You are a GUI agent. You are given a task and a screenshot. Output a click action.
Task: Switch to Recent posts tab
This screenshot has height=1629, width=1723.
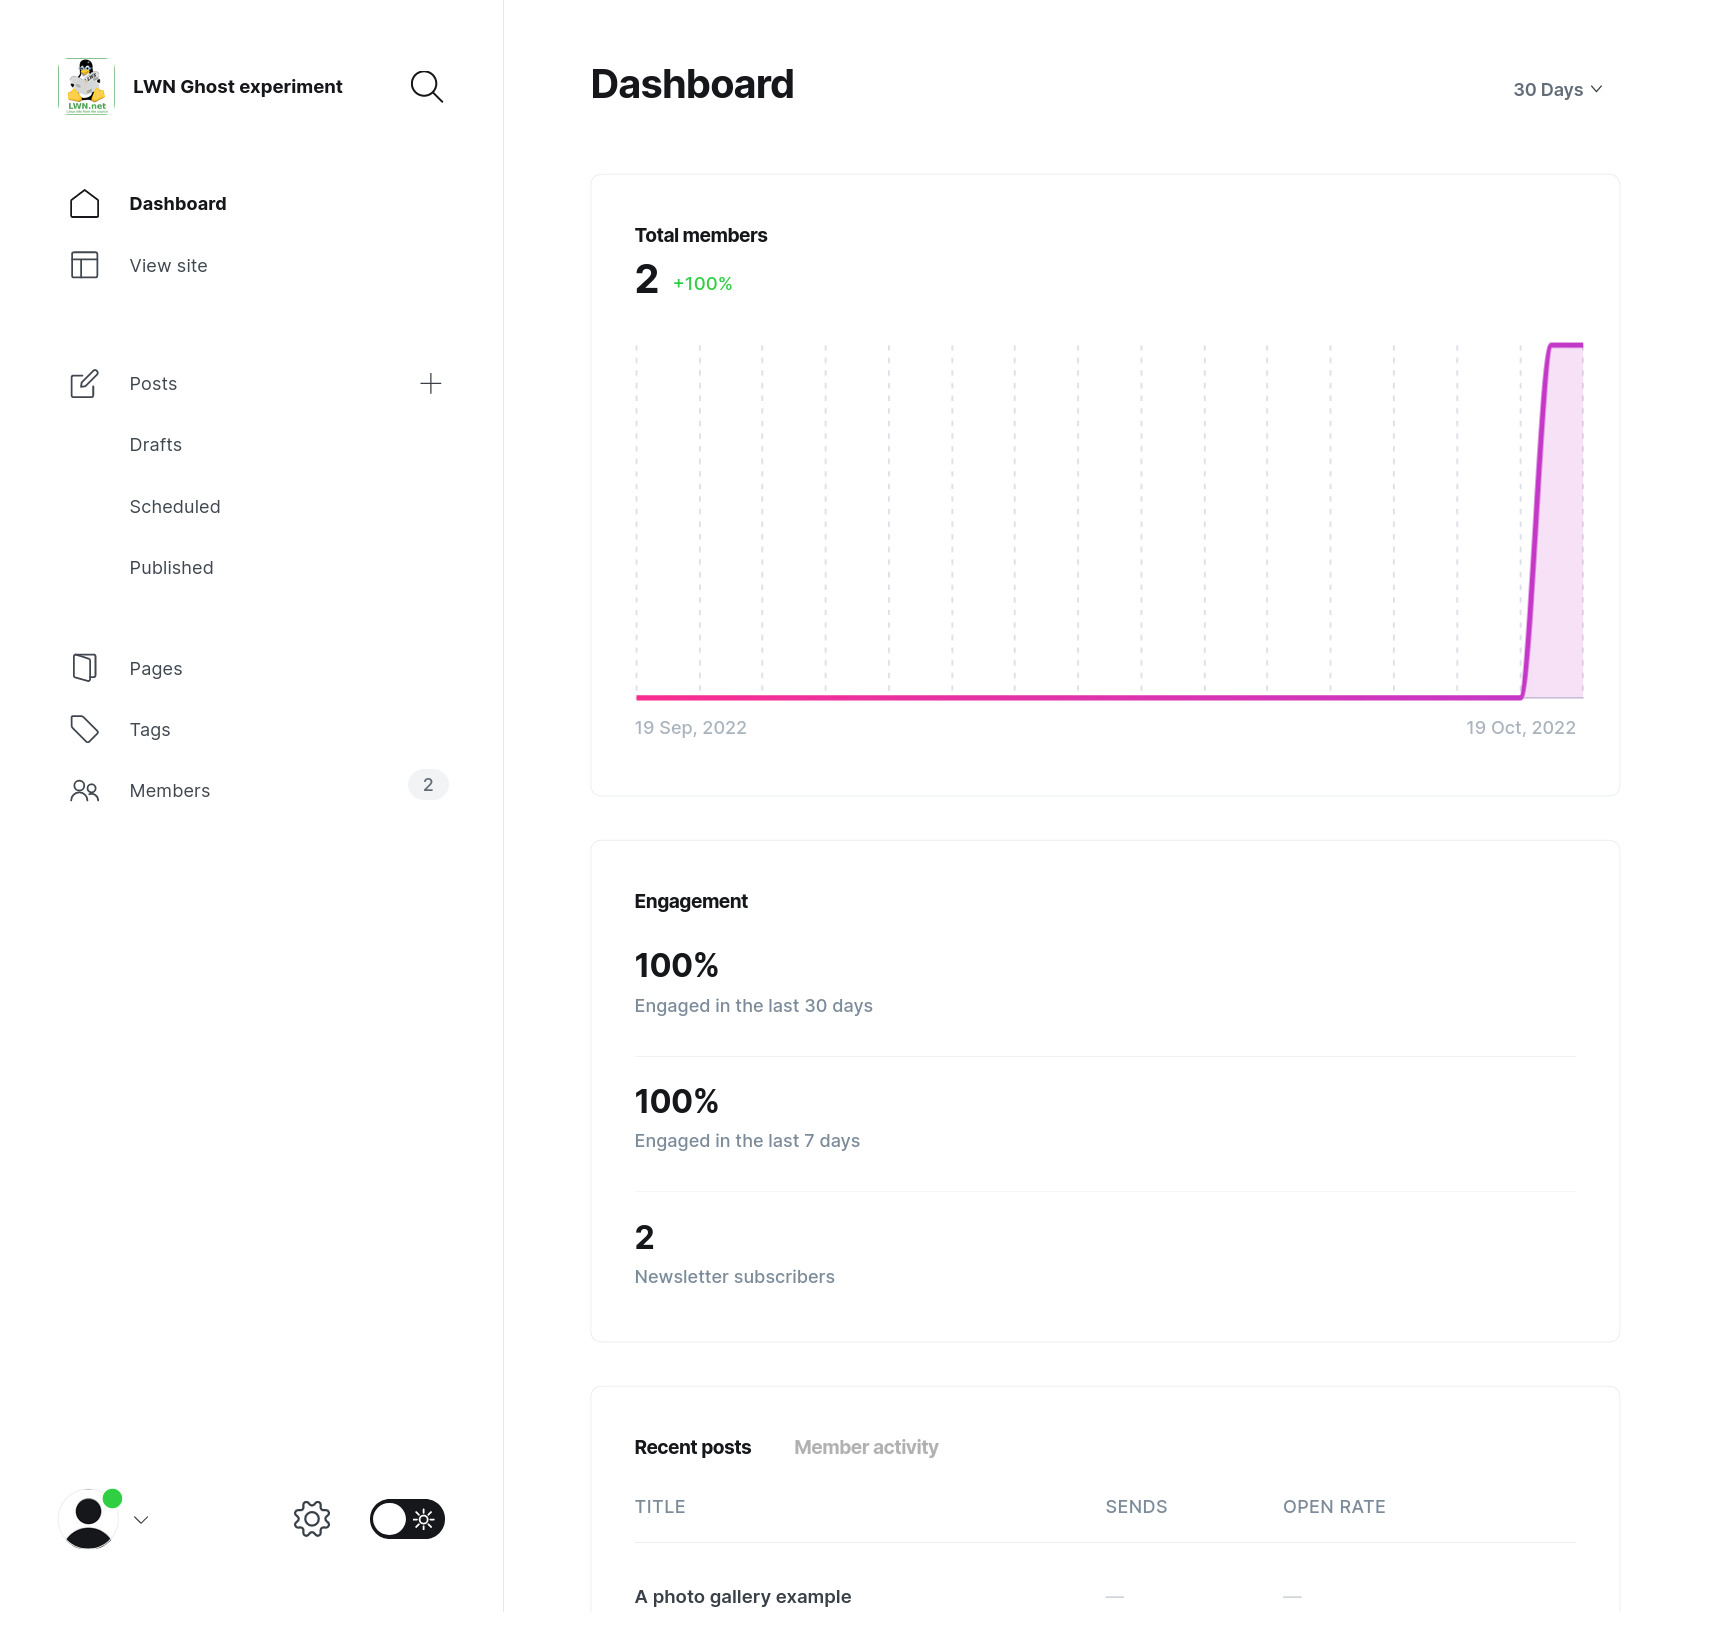pyautogui.click(x=693, y=1447)
